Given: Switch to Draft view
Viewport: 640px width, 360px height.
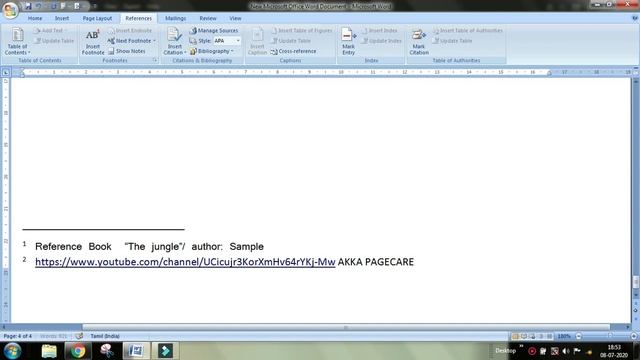Looking at the screenshot, I should (550, 336).
